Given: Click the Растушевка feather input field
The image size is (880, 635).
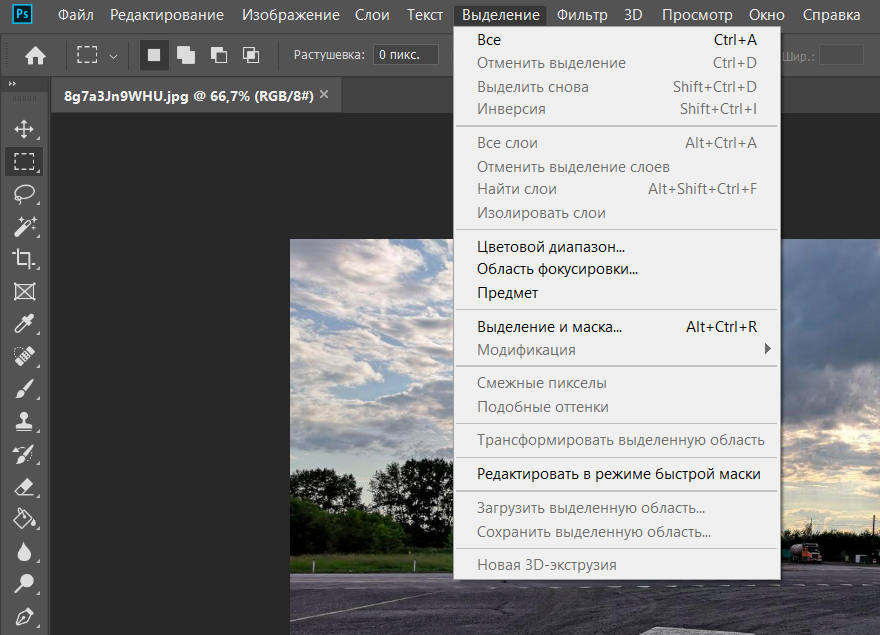Looking at the screenshot, I should tap(405, 55).
